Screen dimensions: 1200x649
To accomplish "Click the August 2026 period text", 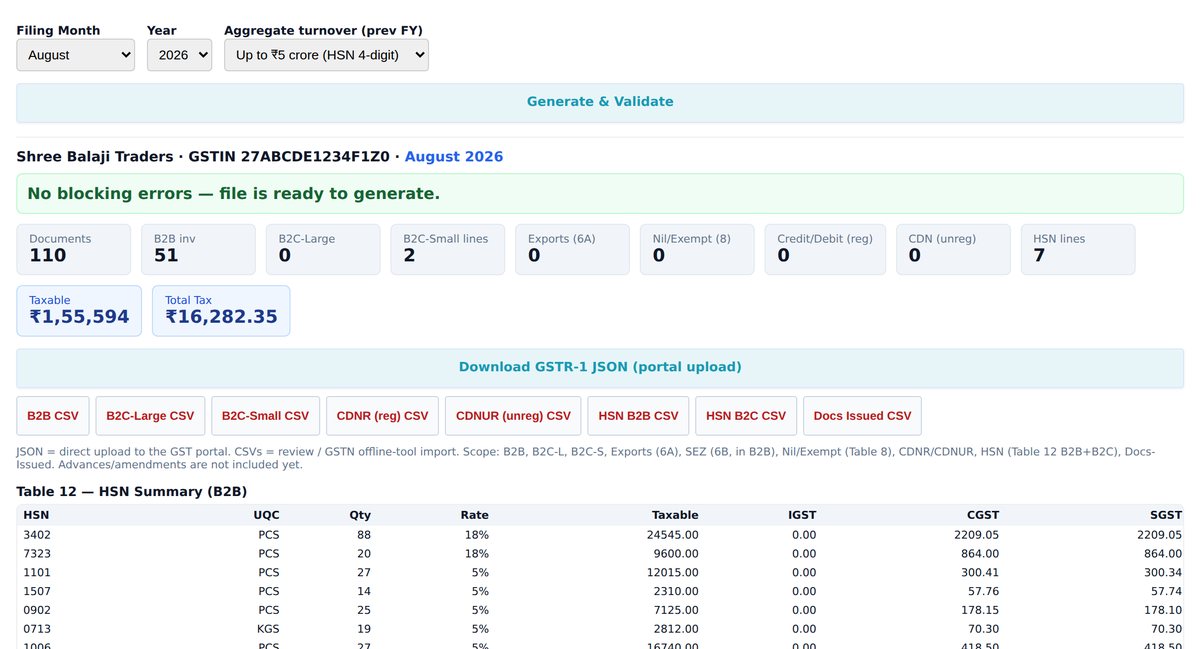I will tap(454, 157).
